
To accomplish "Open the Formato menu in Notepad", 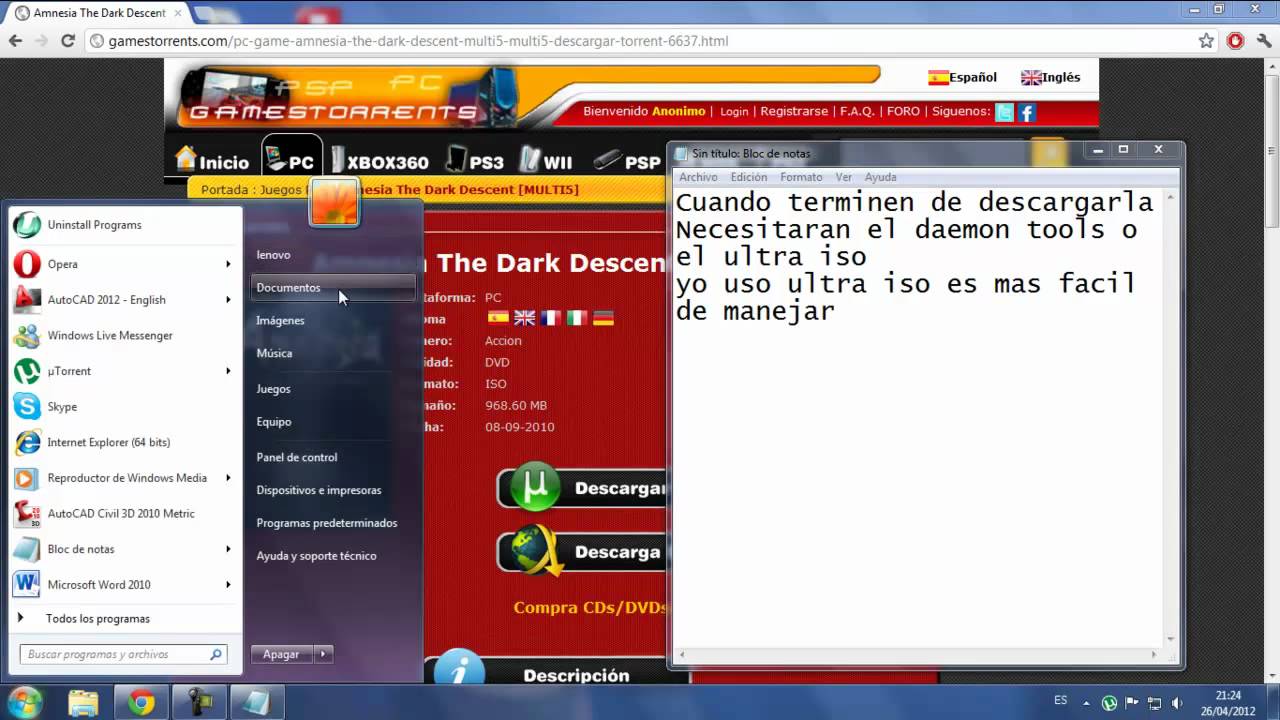I will click(801, 177).
